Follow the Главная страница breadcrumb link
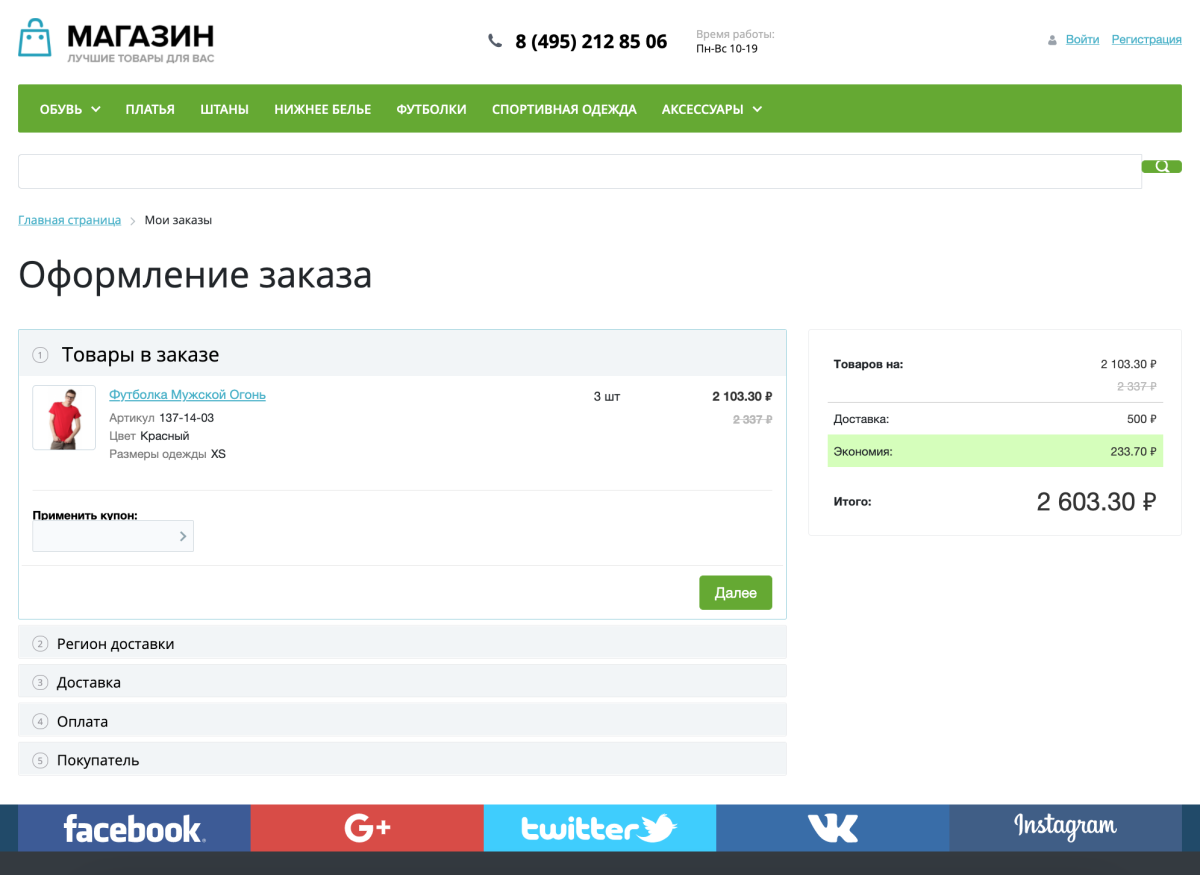 point(69,220)
